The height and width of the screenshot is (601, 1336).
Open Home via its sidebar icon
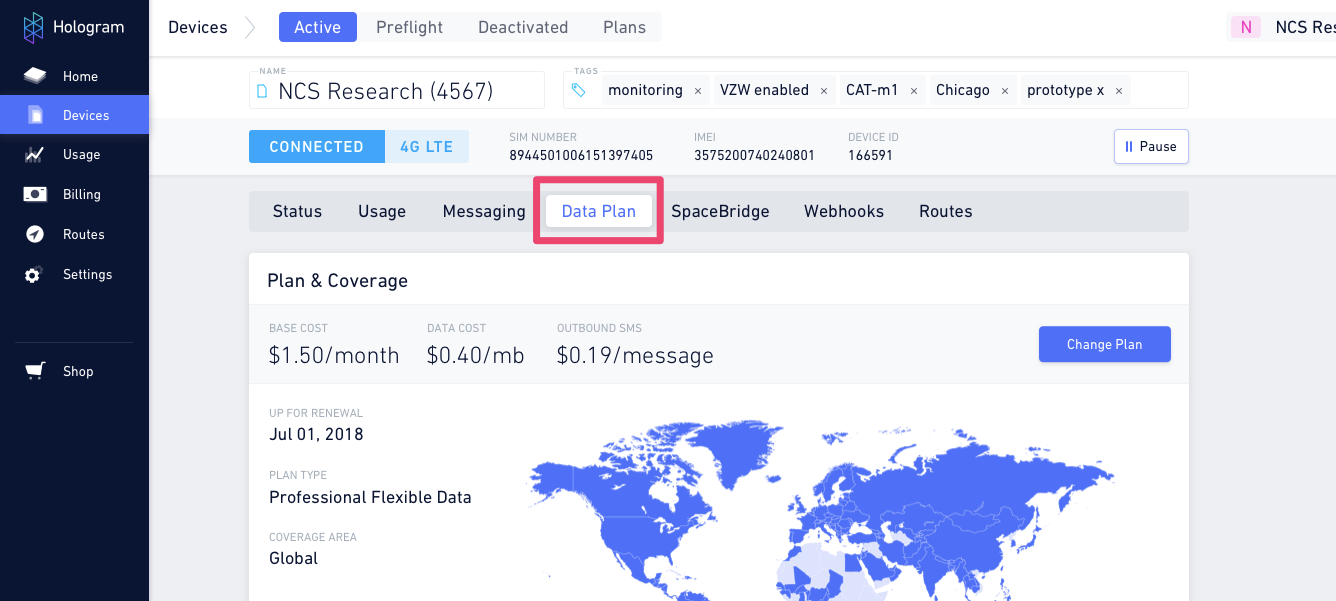(35, 76)
